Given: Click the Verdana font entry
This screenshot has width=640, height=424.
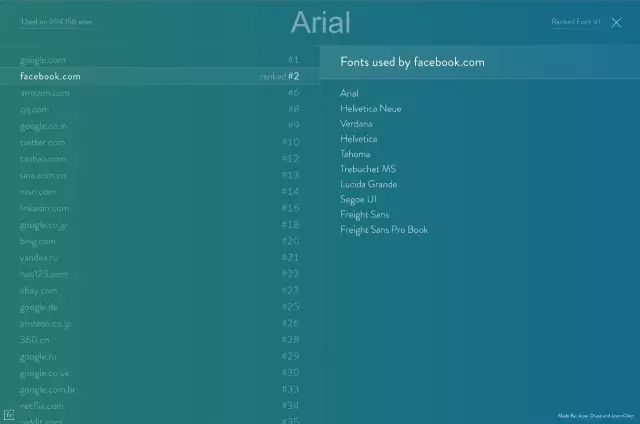Looking at the screenshot, I should point(356,124).
